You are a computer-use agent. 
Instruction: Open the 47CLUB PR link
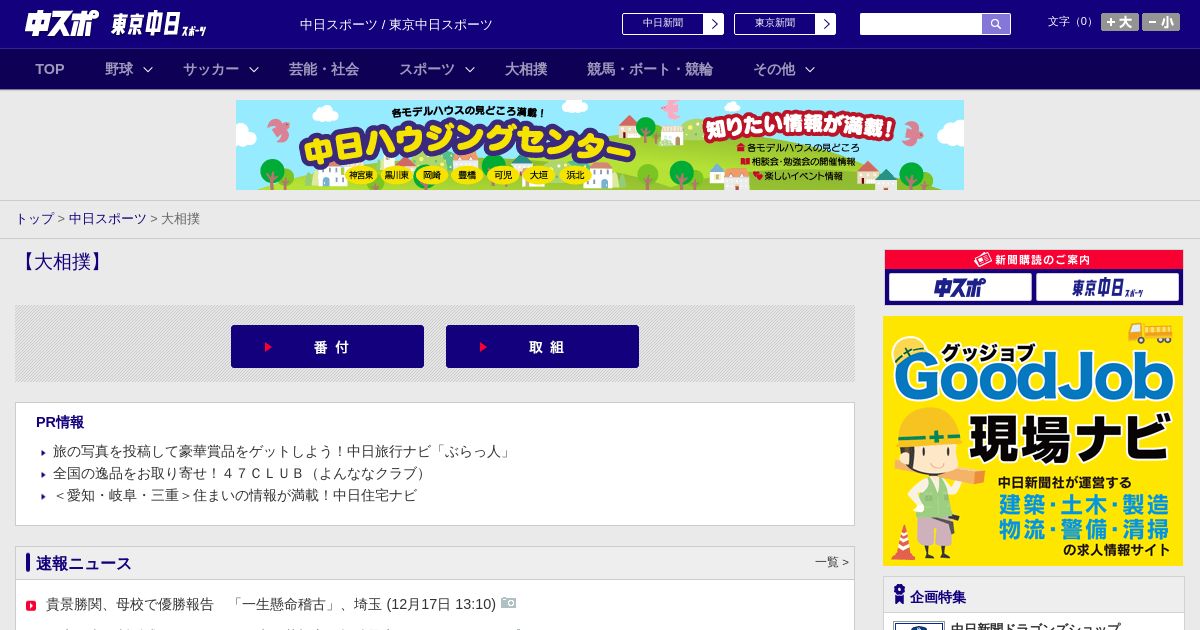pyautogui.click(x=242, y=473)
